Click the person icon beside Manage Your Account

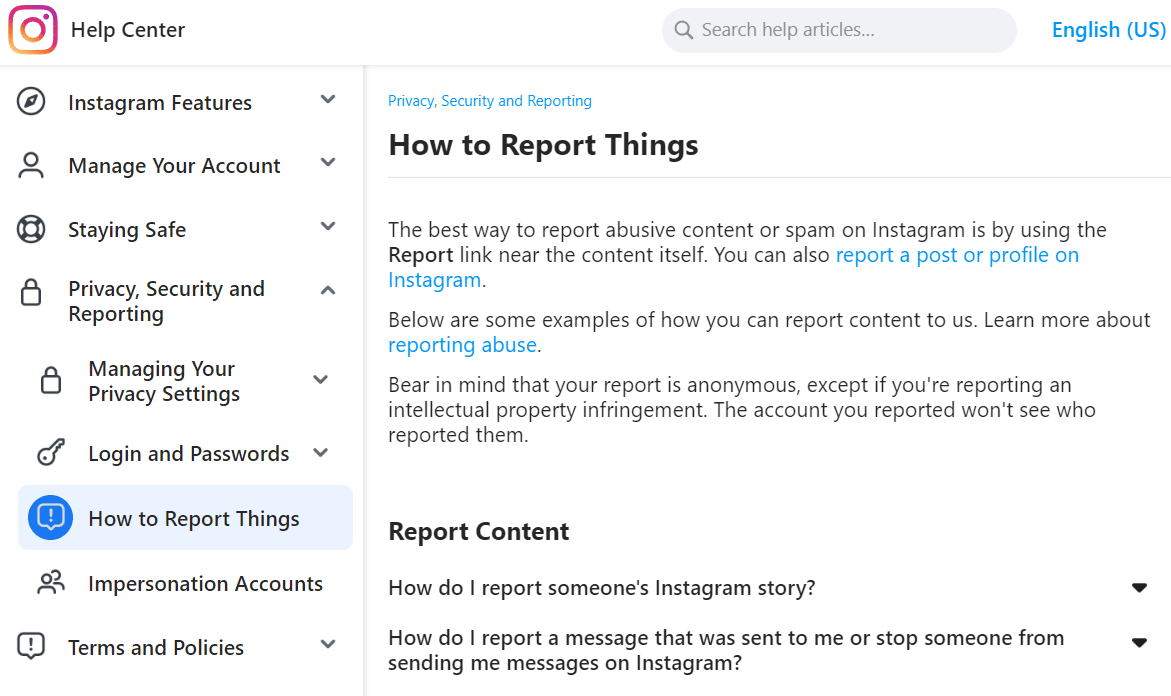point(31,165)
